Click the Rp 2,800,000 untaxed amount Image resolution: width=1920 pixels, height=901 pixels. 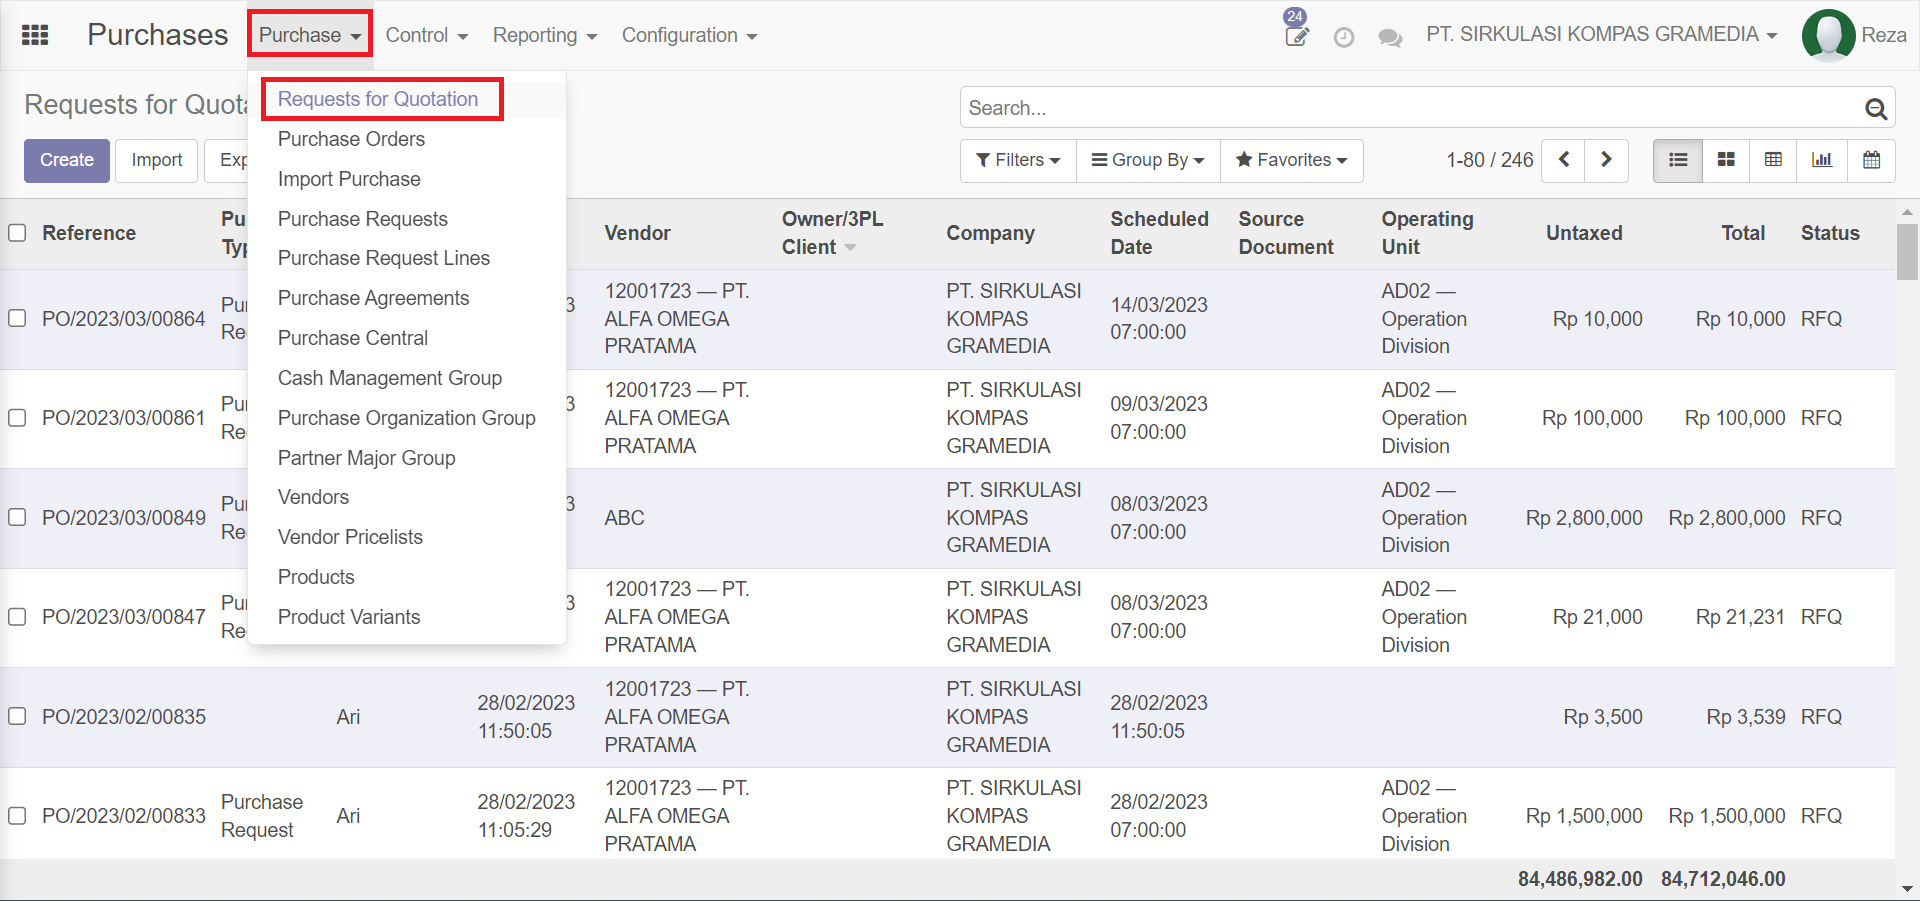point(1584,518)
